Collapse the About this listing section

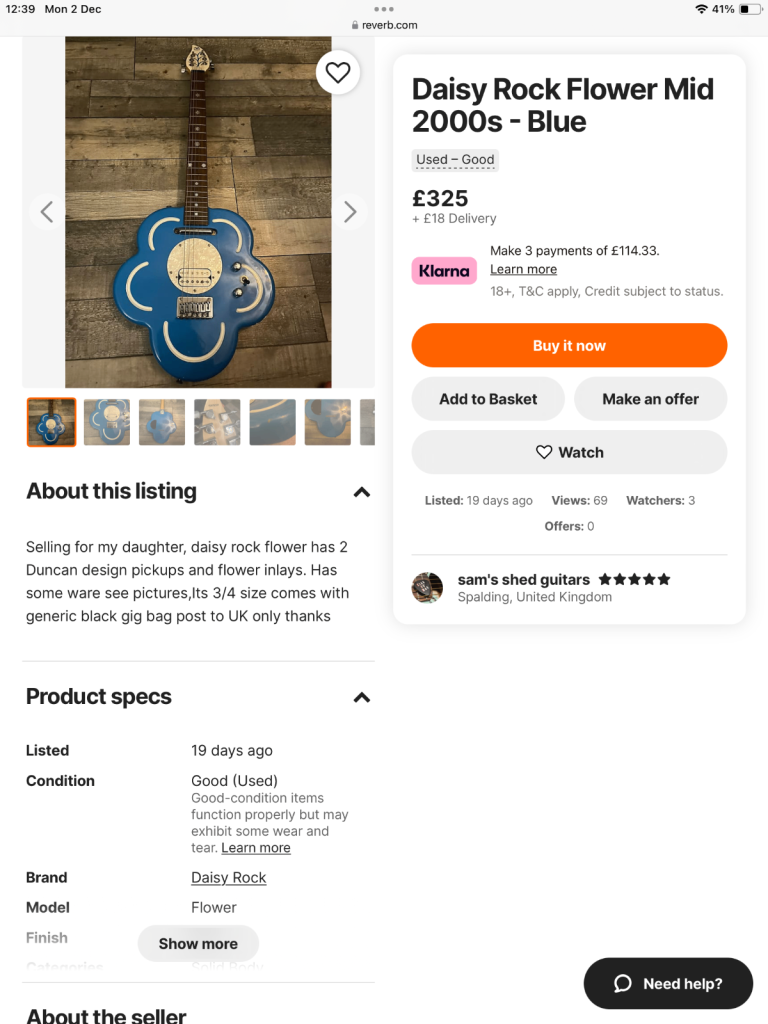(x=362, y=492)
